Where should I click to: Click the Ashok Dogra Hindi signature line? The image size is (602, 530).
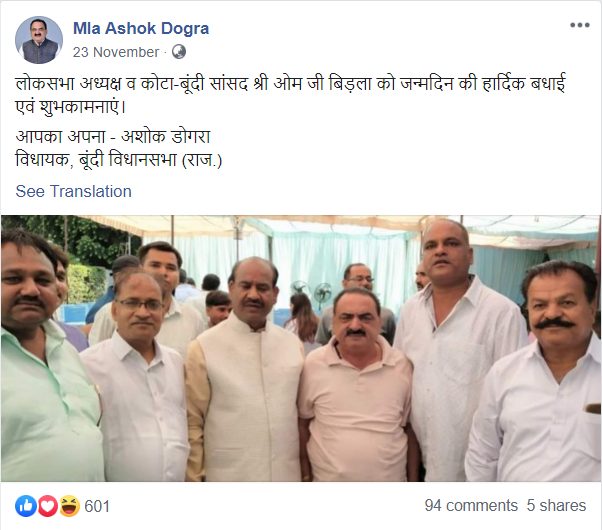[x=113, y=136]
